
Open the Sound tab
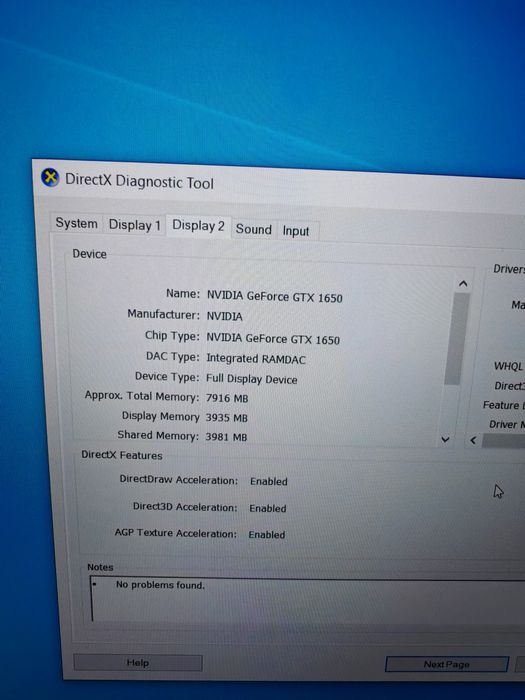[x=254, y=229]
